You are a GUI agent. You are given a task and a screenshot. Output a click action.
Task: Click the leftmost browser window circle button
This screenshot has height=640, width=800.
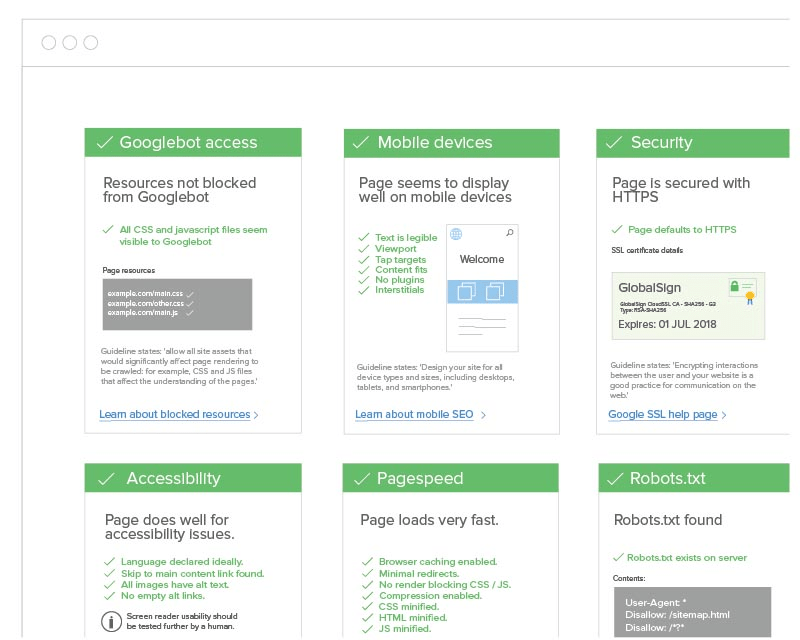[48, 42]
